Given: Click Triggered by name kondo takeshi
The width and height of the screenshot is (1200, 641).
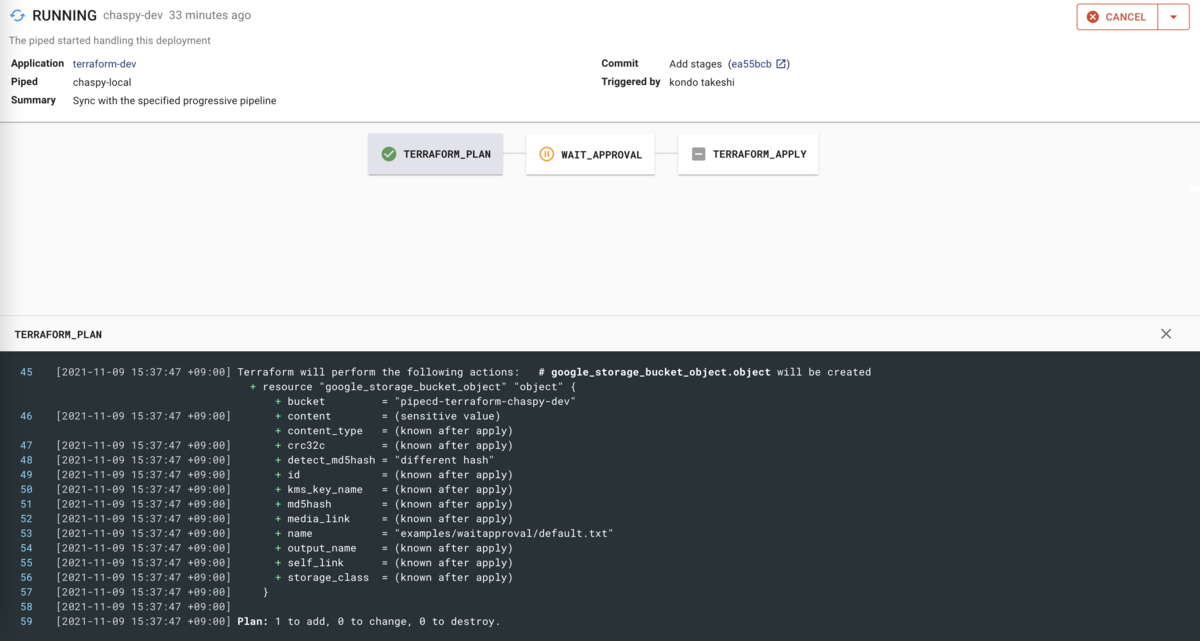Looking at the screenshot, I should 700,81.
